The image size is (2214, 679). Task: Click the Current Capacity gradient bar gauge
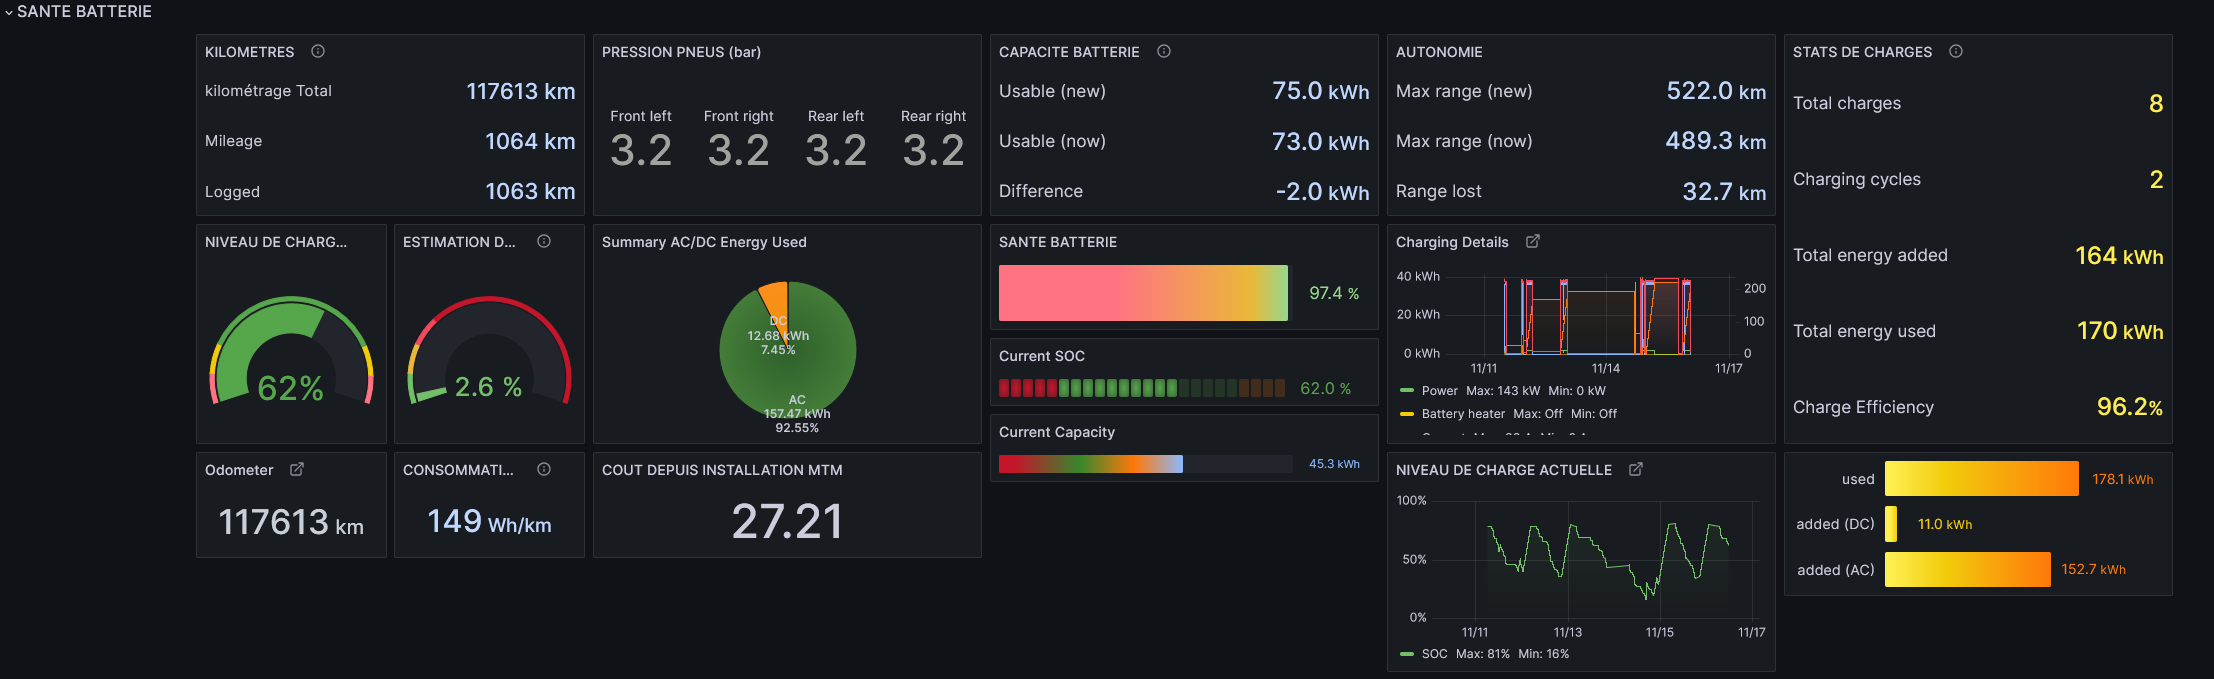tap(1145, 464)
